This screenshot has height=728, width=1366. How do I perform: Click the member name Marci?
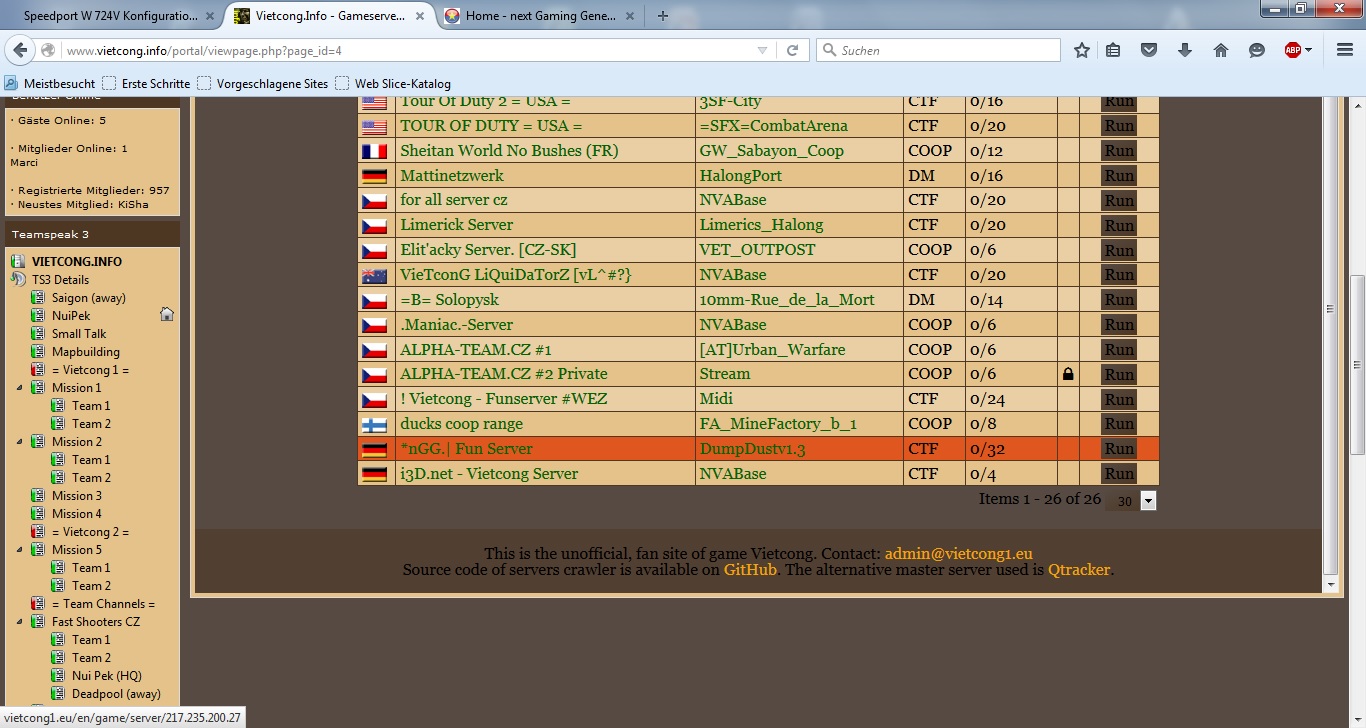pos(24,162)
